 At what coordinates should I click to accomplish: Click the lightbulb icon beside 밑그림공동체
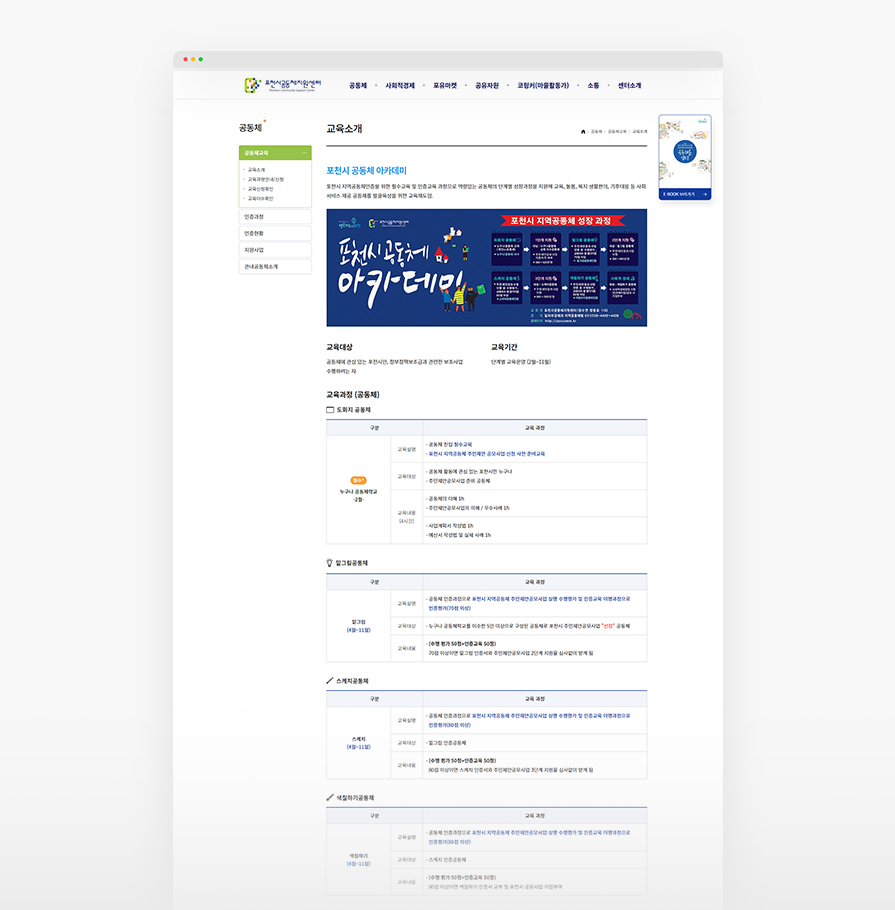(330, 563)
